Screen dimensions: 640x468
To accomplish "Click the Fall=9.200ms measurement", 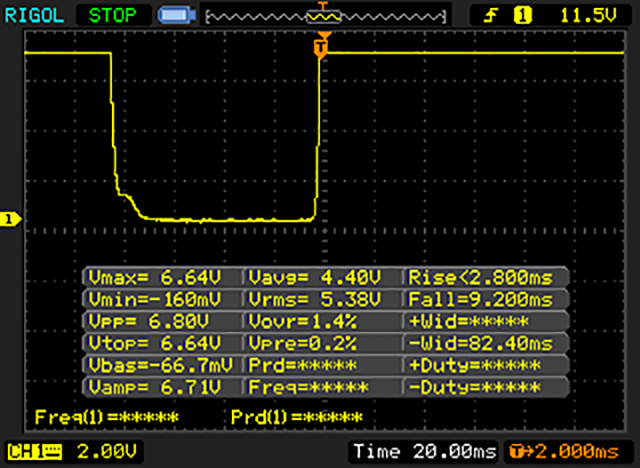I will click(x=481, y=300).
